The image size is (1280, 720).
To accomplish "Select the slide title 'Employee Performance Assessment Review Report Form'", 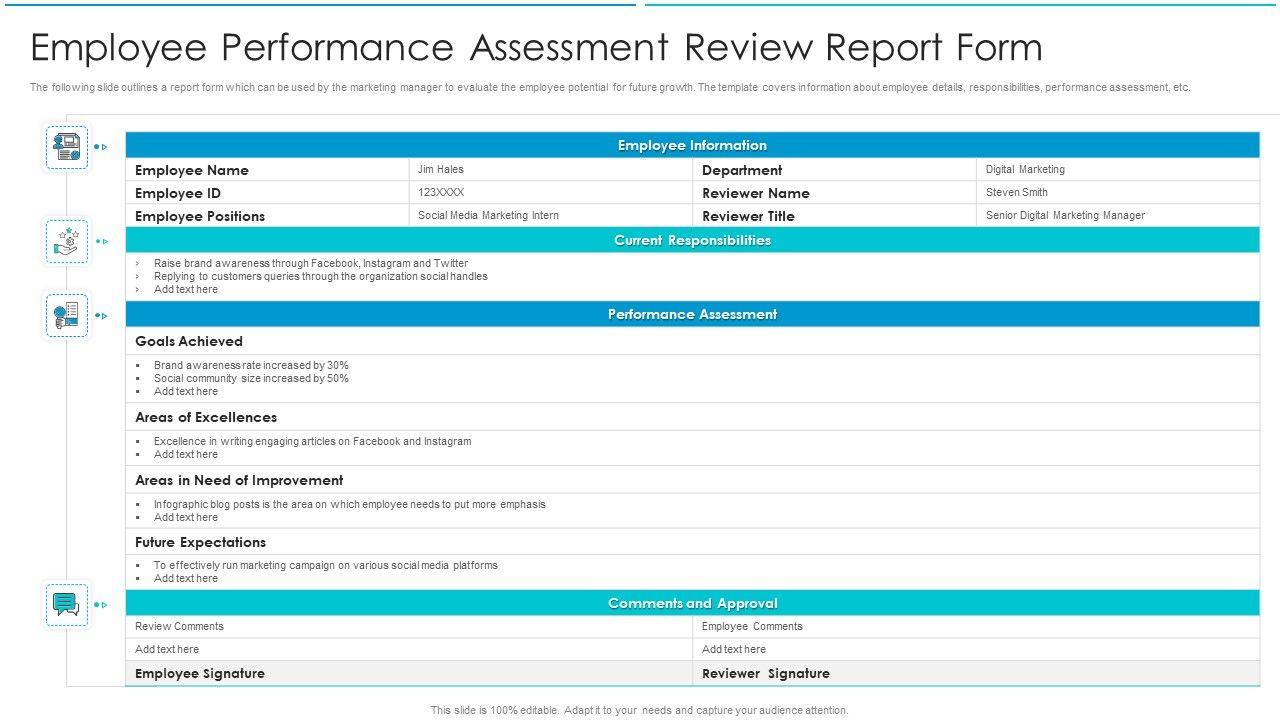I will 536,47.
